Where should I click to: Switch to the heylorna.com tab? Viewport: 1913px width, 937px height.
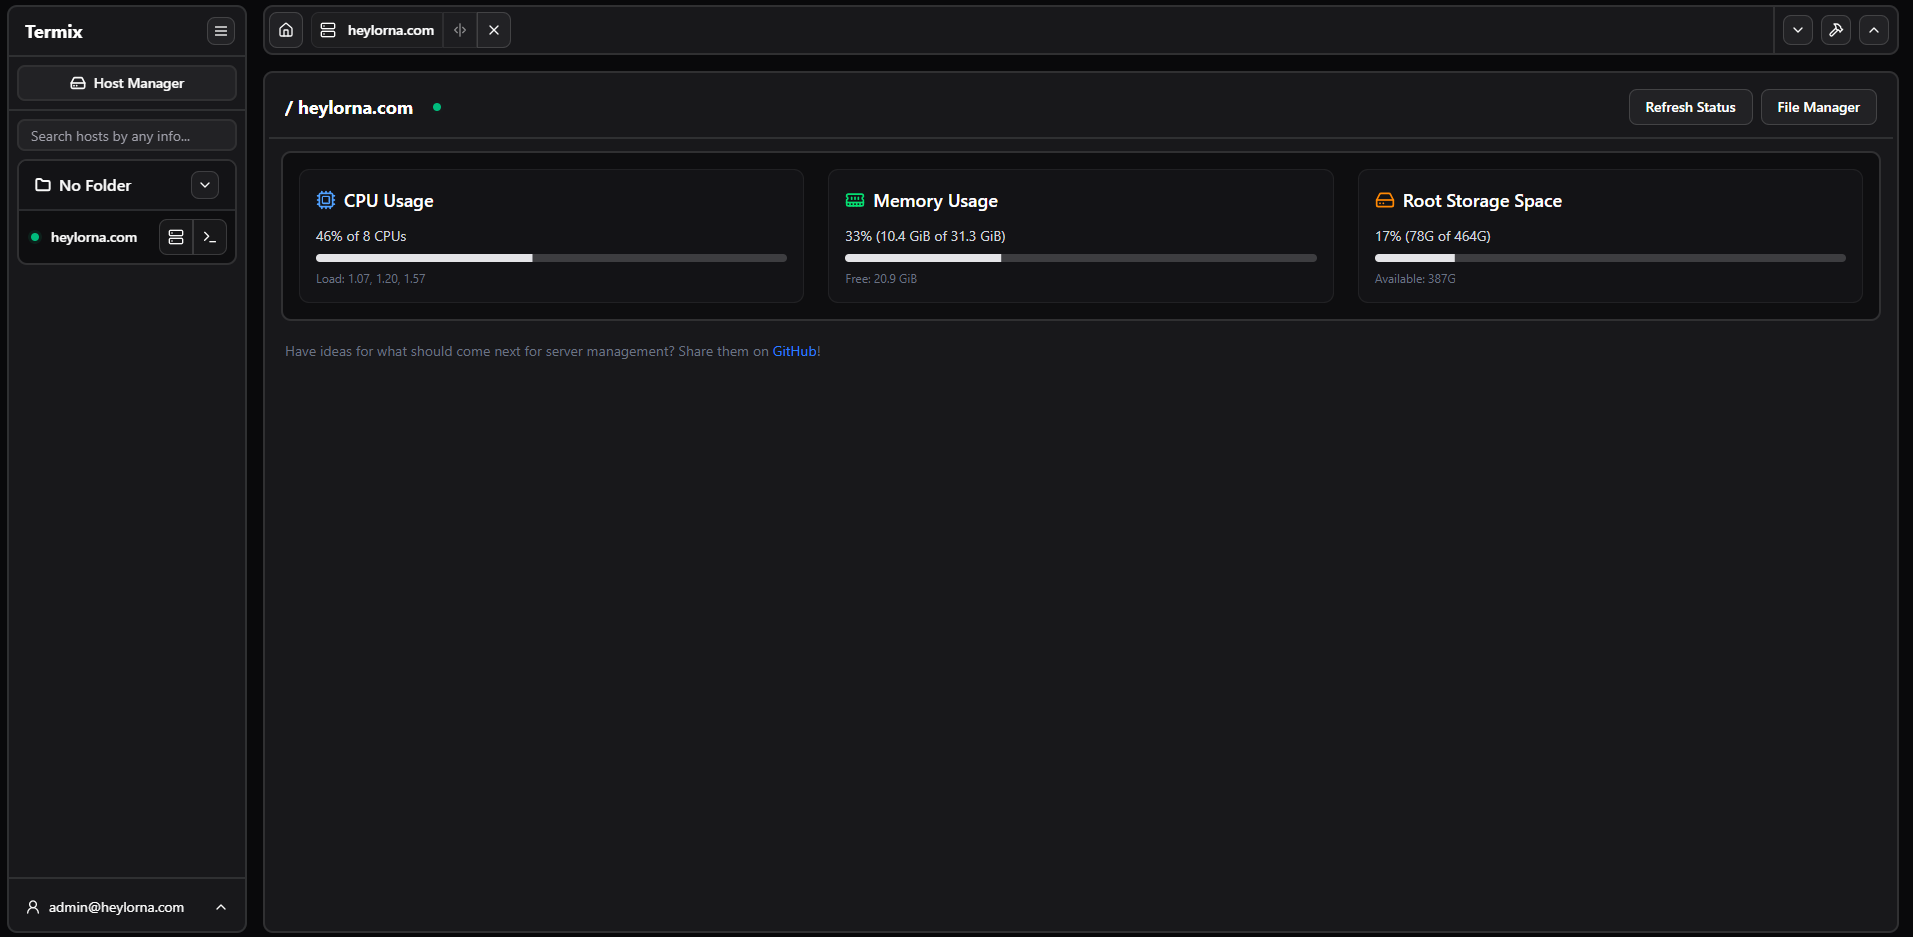pos(379,30)
